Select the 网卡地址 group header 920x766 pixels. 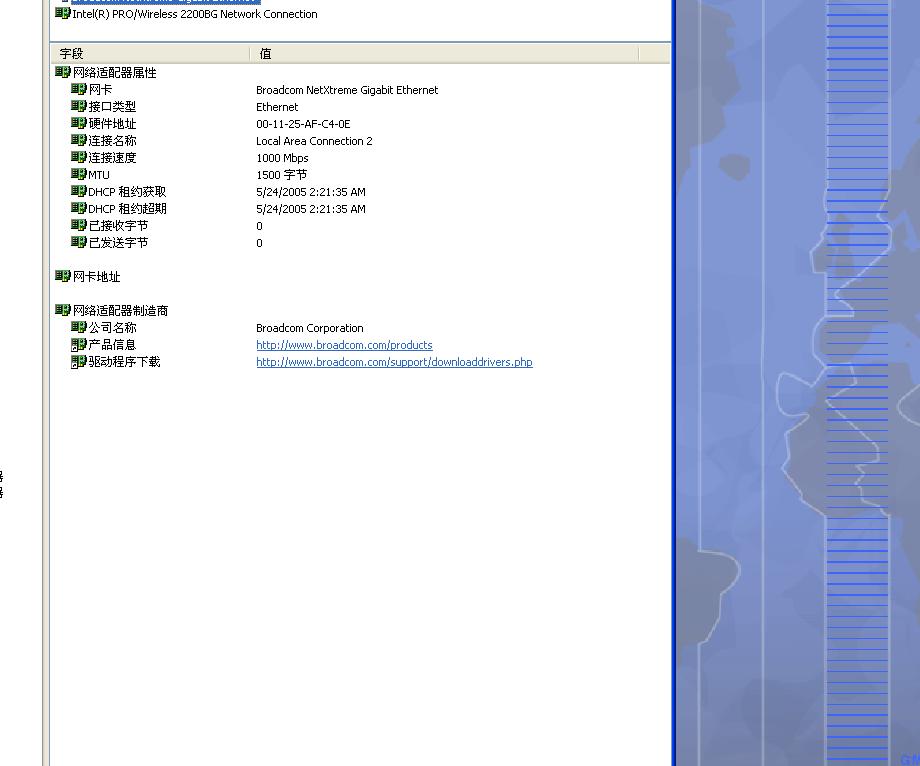[96, 277]
